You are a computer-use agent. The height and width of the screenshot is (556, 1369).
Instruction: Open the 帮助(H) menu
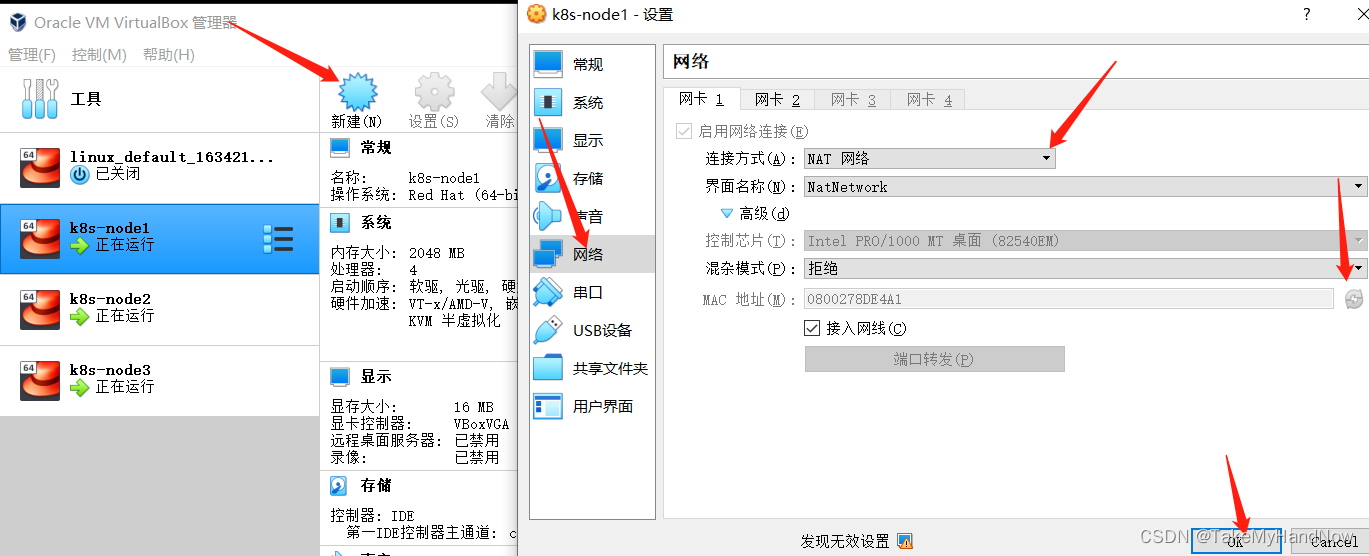click(168, 54)
